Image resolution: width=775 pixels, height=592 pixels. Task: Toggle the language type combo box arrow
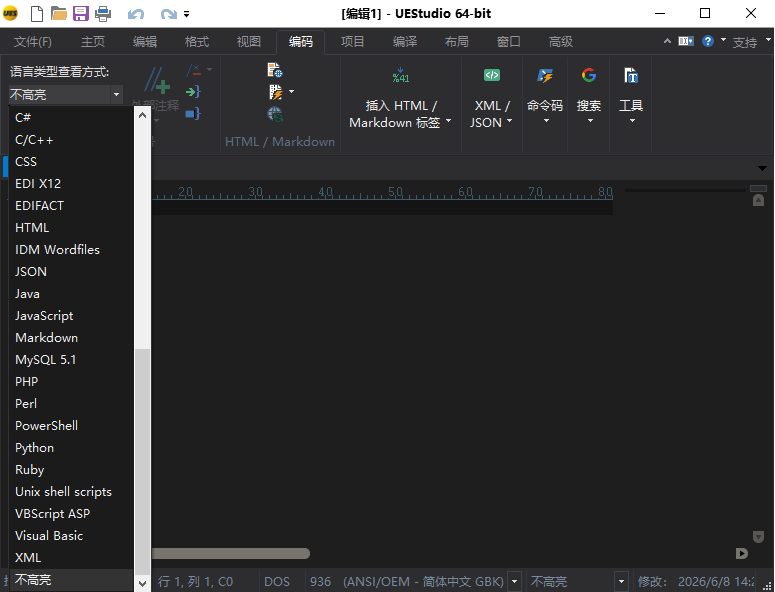tap(116, 94)
